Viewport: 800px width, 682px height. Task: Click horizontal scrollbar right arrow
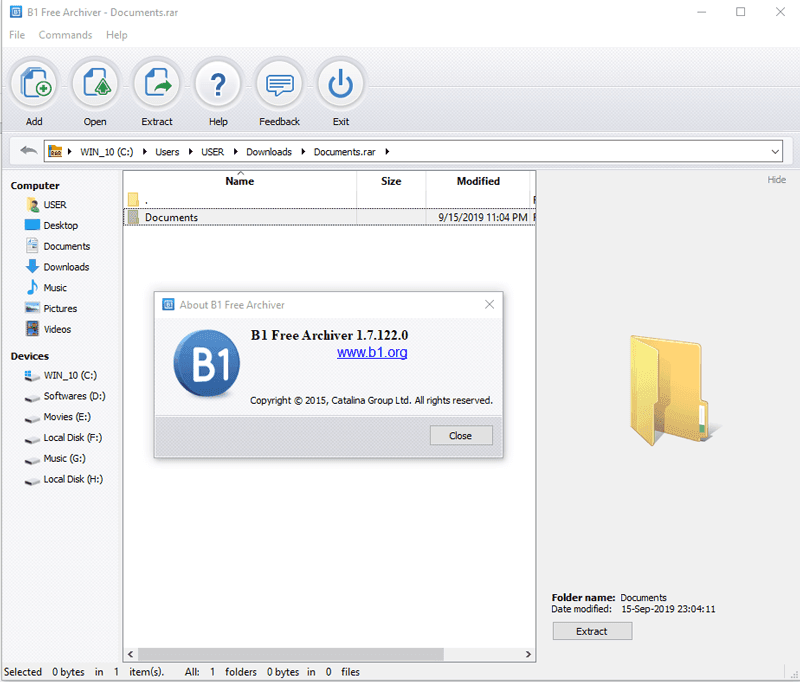(x=528, y=654)
